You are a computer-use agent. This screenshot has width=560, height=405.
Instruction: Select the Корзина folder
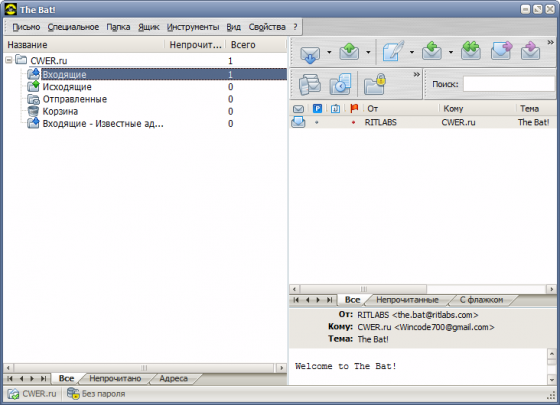click(60, 111)
